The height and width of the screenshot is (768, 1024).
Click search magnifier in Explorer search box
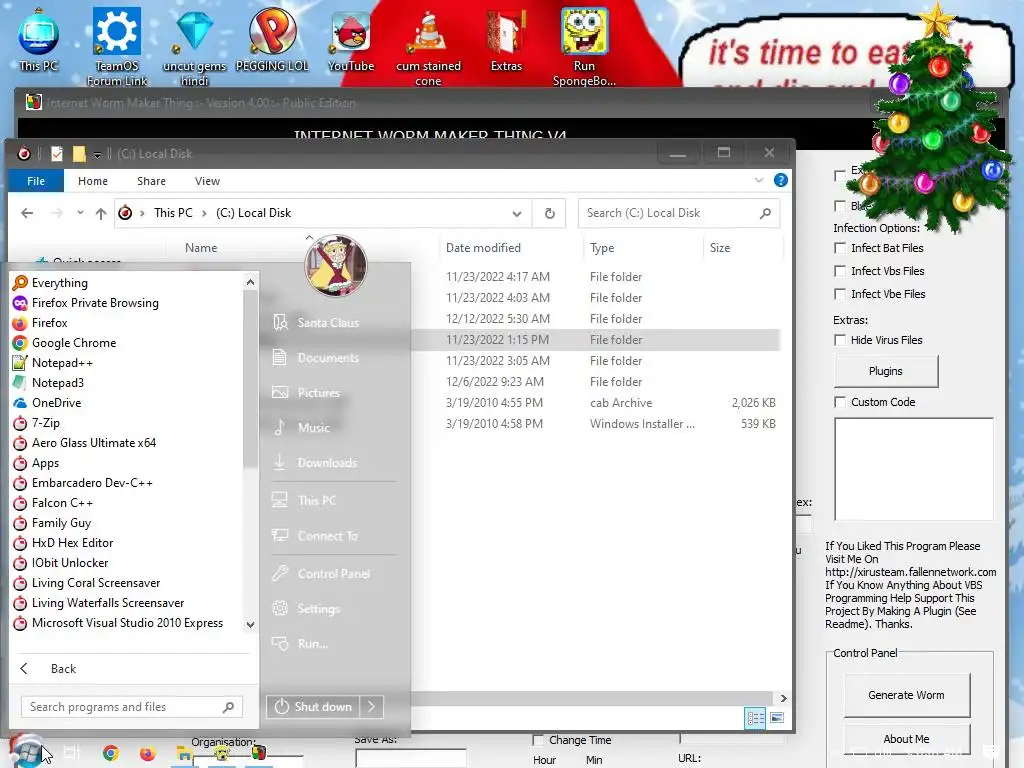tap(765, 213)
